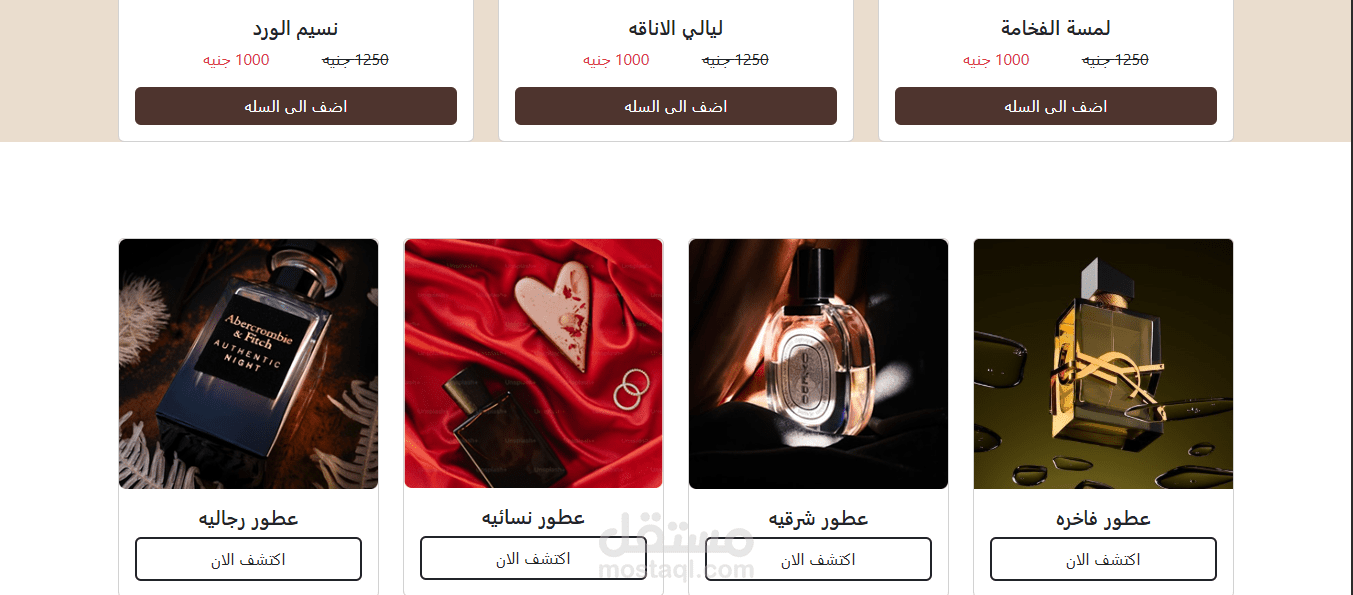1353x595 pixels.
Task: Click the 1000 جنيه price of لمسة الفخامة
Action: 996,60
